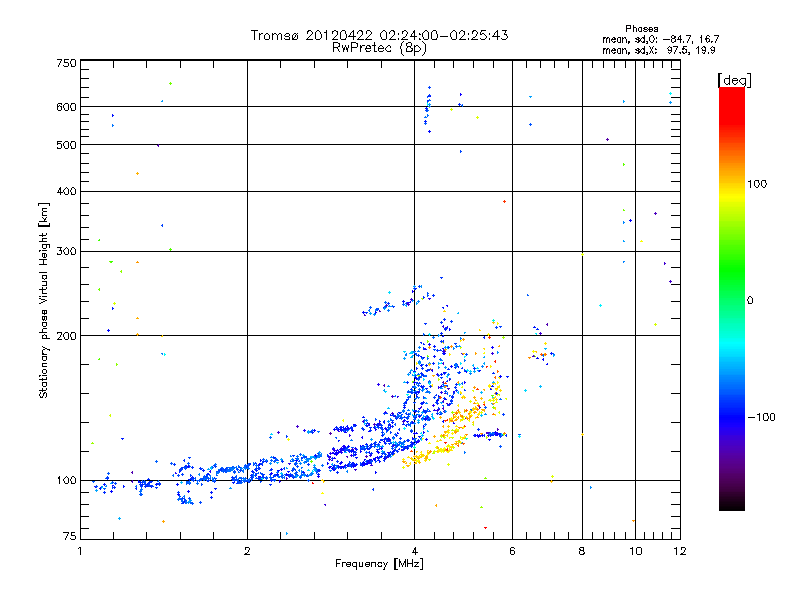The image size is (800, 600).
Task: Click the y-axis label '400'
Action: click(x=66, y=191)
